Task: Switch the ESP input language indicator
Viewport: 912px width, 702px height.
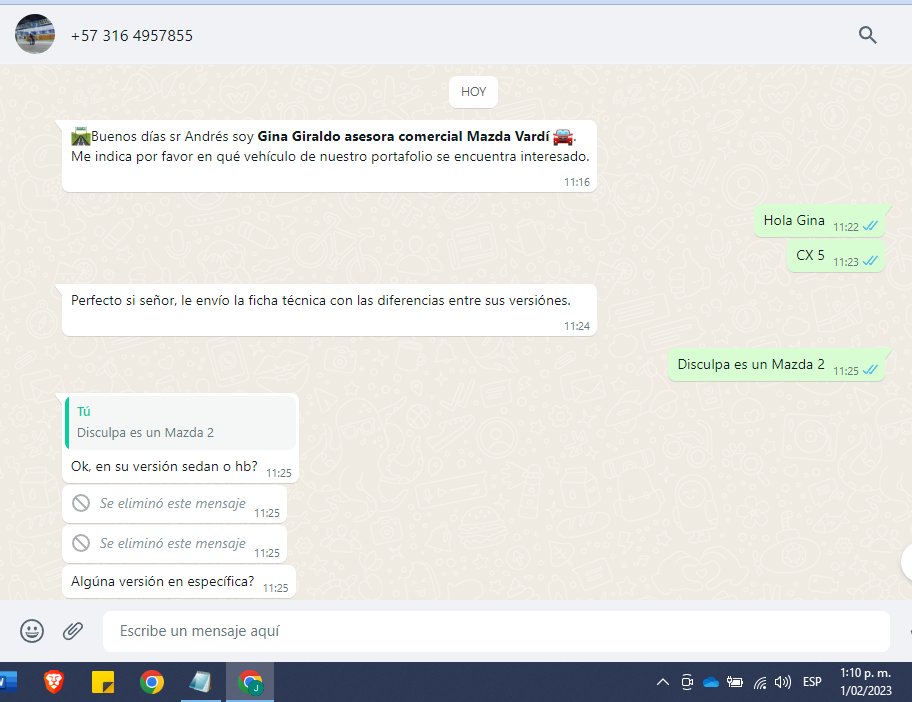Action: pos(812,682)
